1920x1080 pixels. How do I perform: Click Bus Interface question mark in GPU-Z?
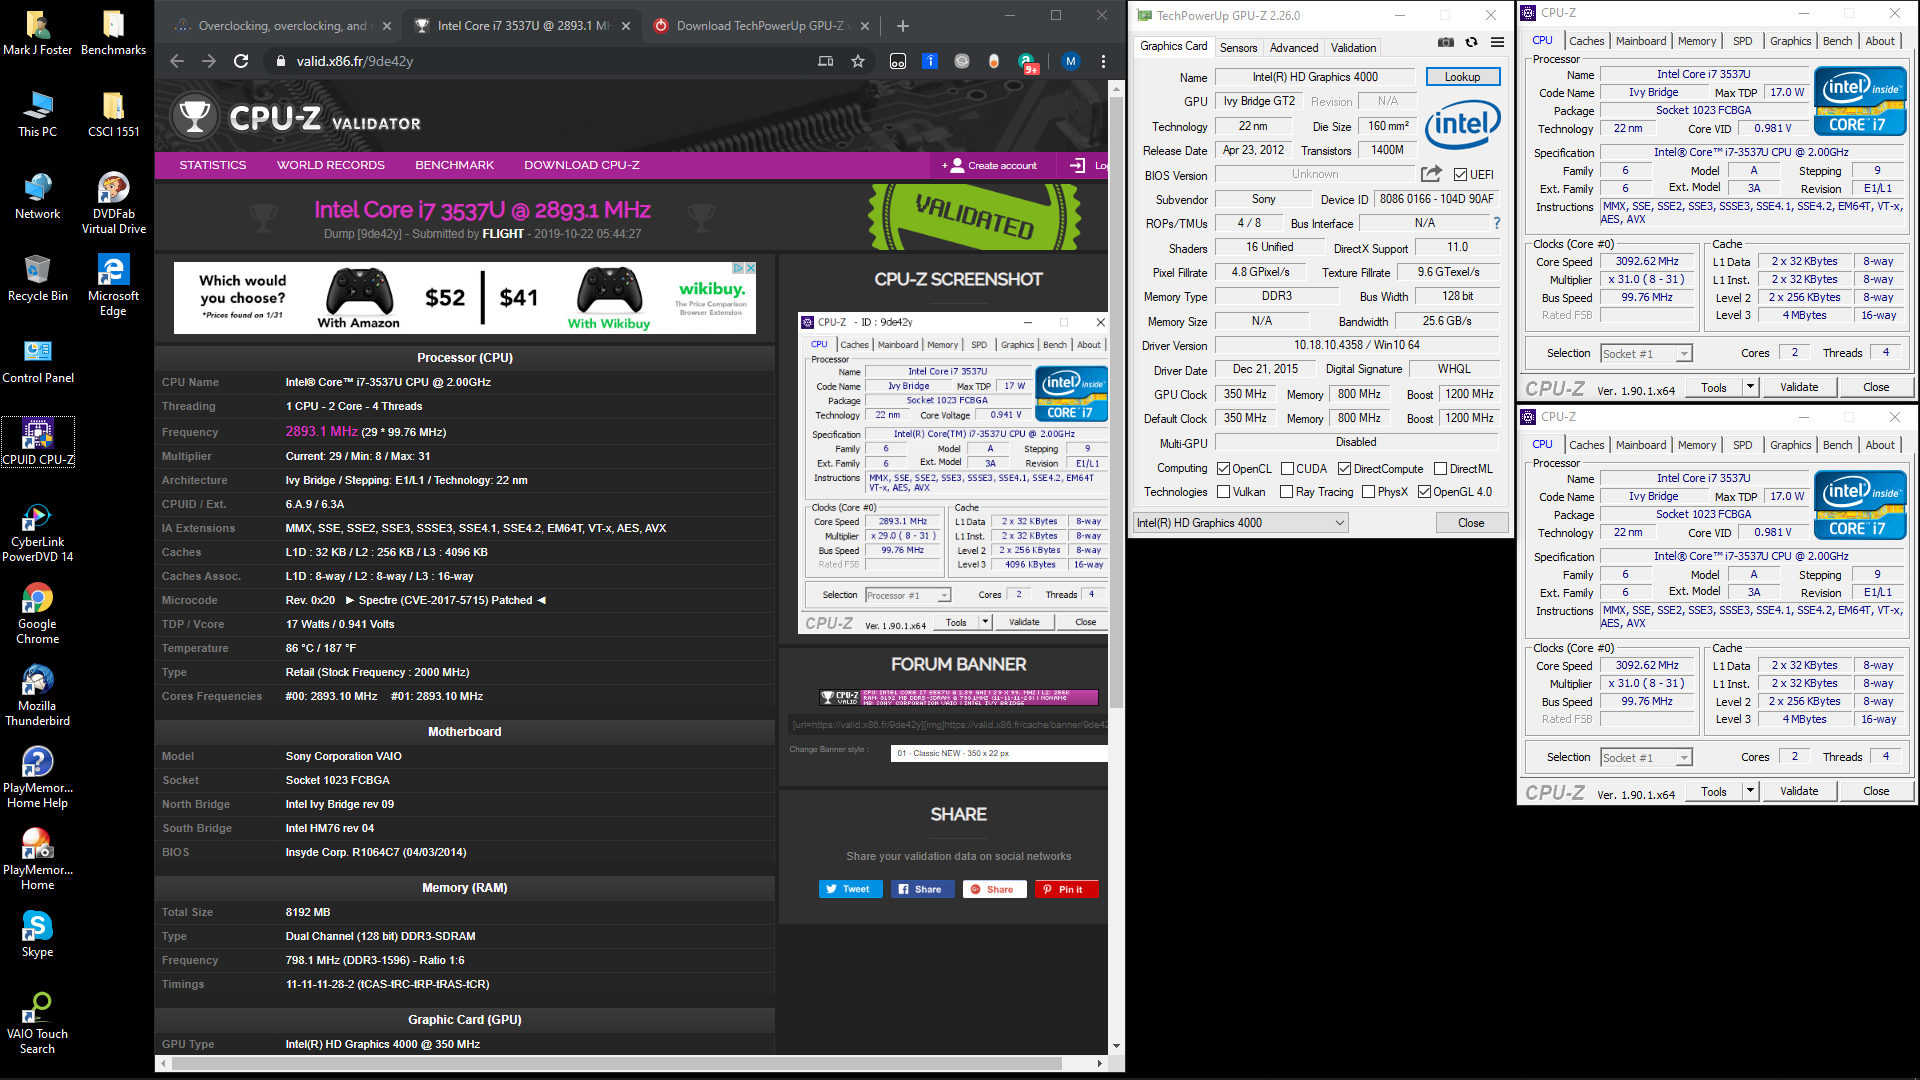1497,223
